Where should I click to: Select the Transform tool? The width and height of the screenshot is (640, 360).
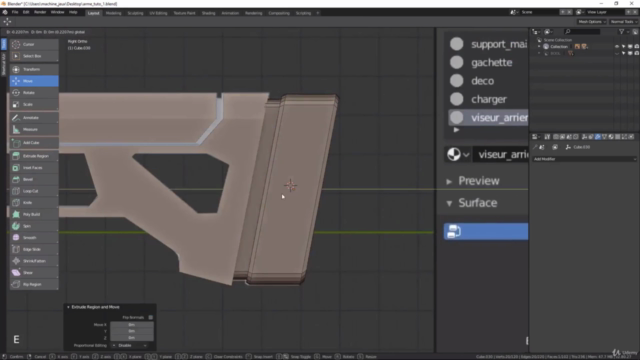click(34, 69)
